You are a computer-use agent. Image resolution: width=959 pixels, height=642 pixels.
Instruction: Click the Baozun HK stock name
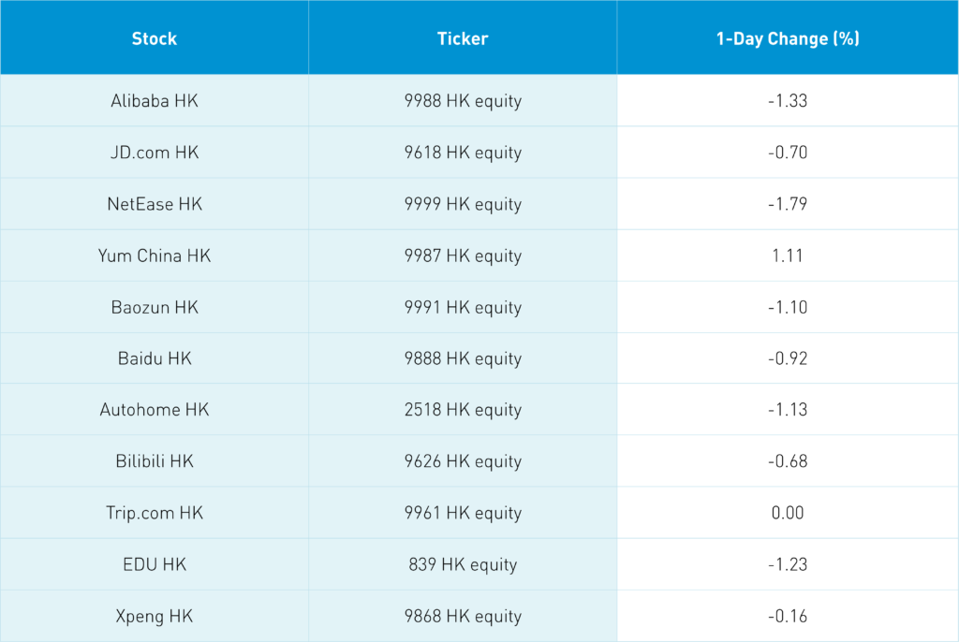[x=154, y=307]
